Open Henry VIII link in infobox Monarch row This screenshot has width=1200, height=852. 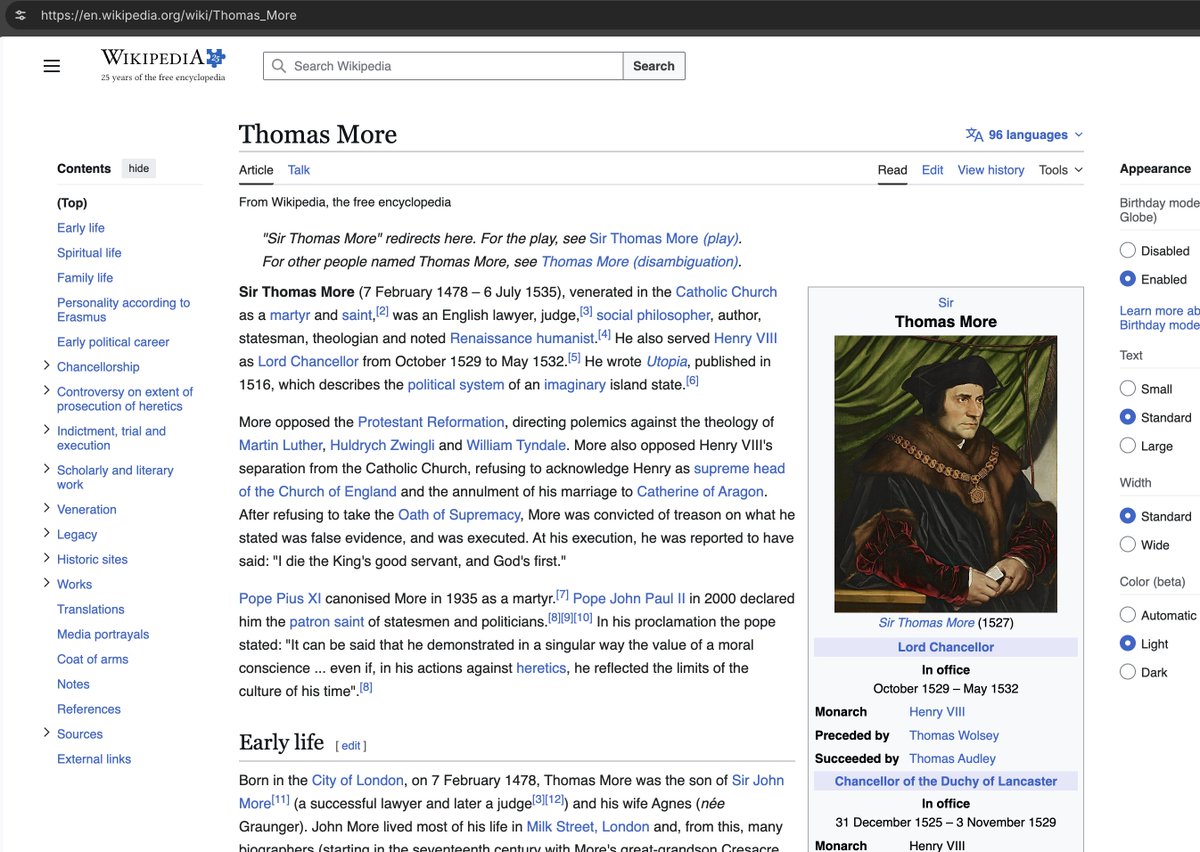937,712
